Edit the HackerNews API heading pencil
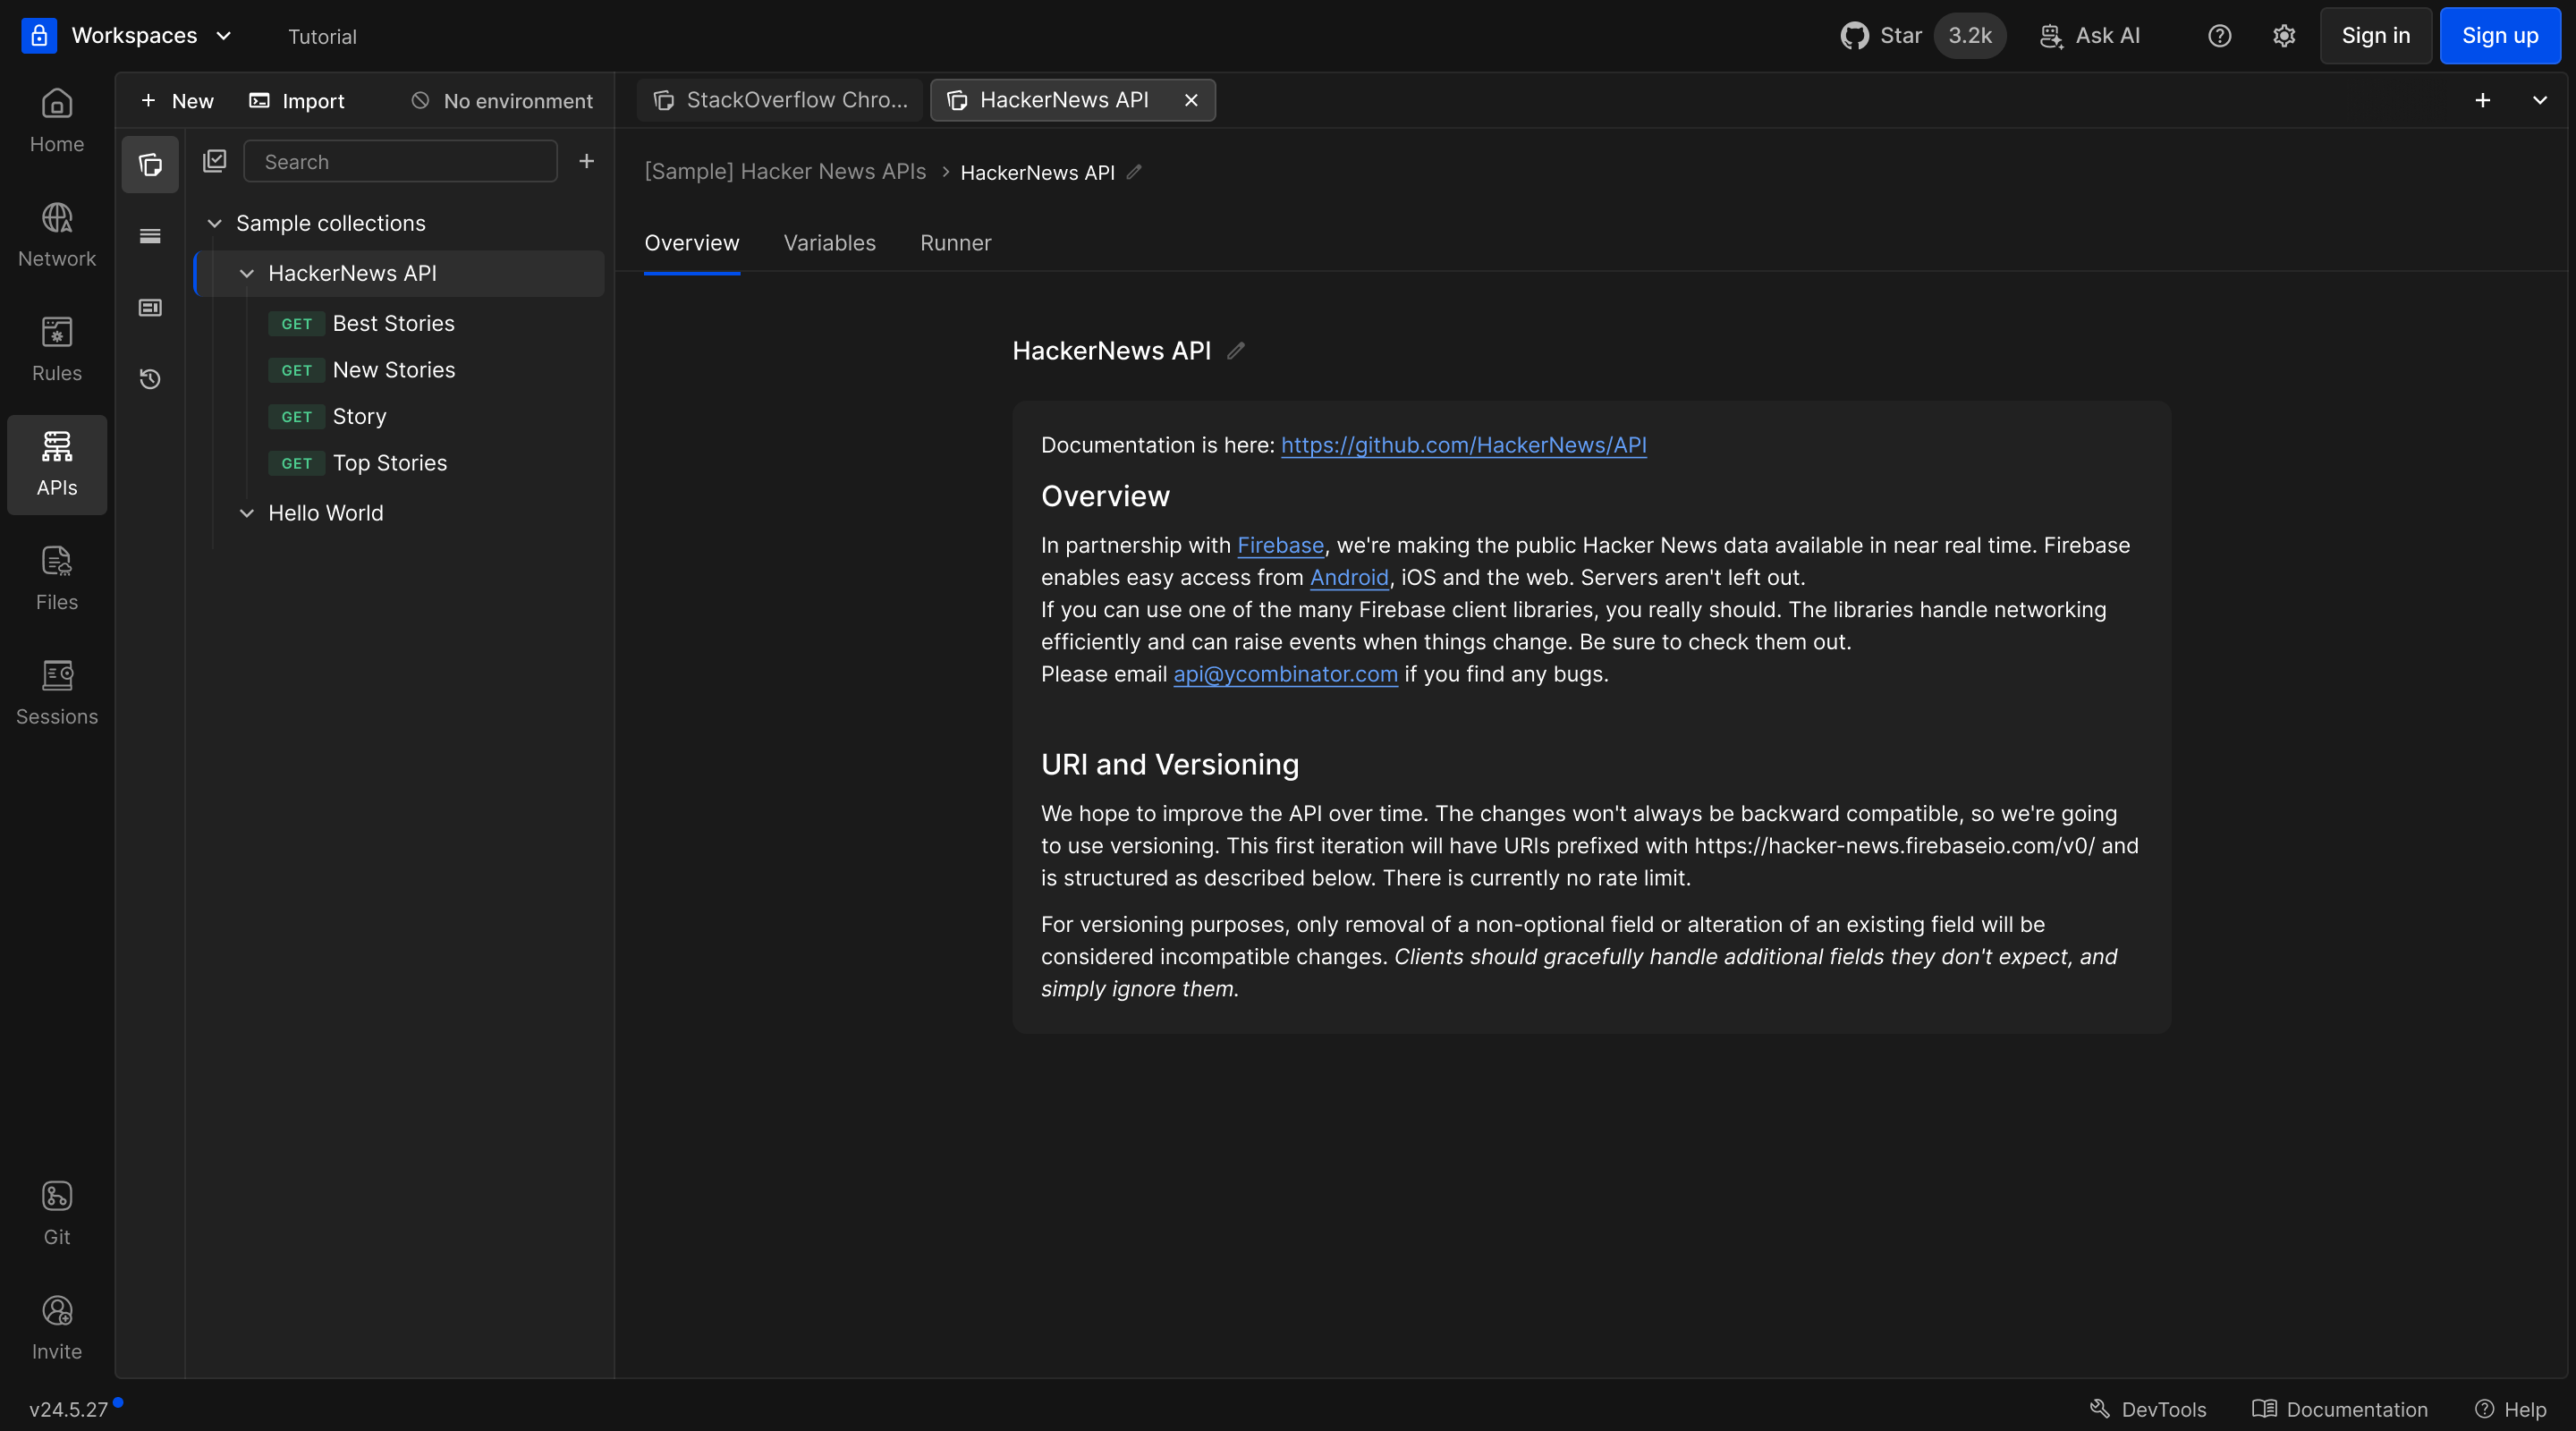 click(1236, 351)
